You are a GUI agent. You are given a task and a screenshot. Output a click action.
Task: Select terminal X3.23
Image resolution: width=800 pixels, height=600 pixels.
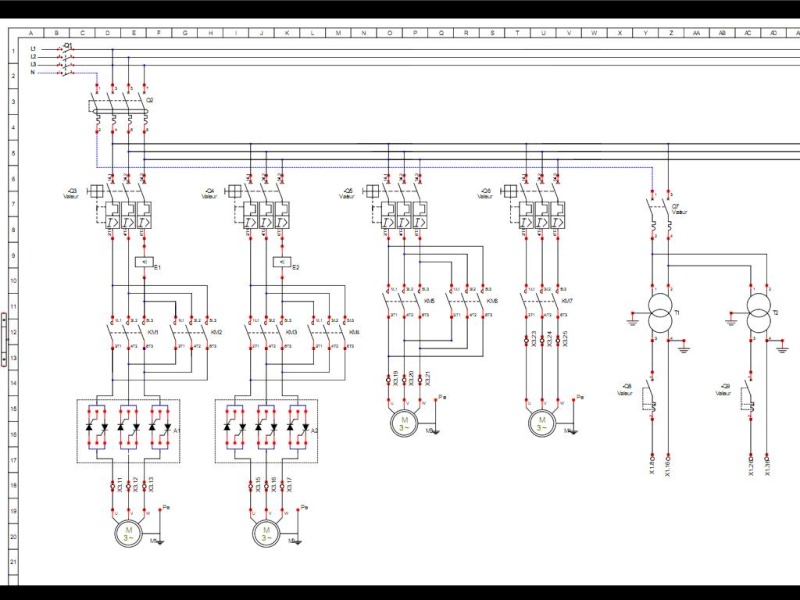(x=529, y=339)
